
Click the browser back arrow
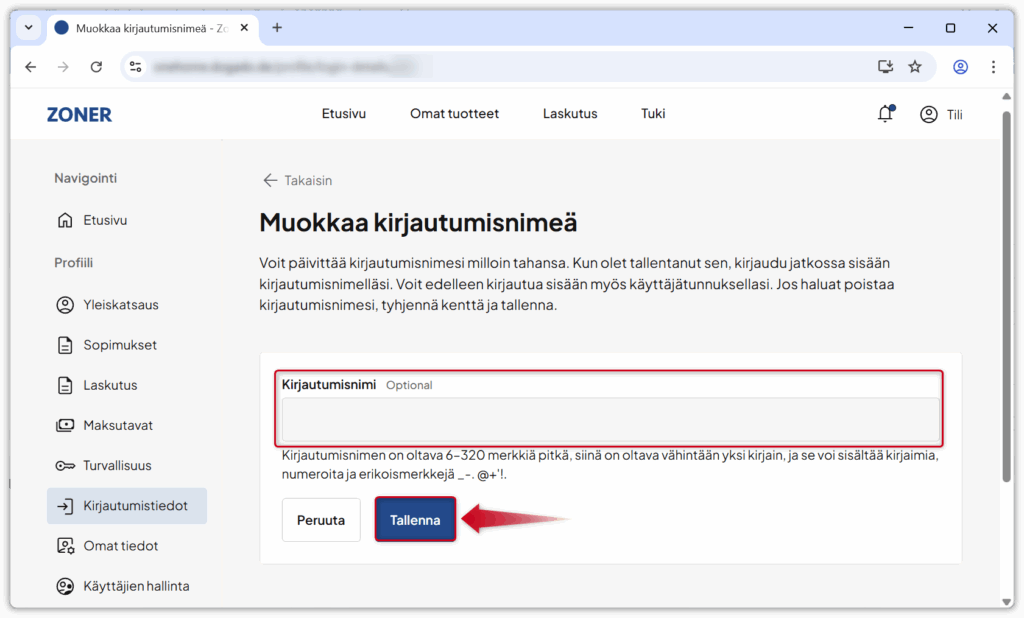pos(31,67)
